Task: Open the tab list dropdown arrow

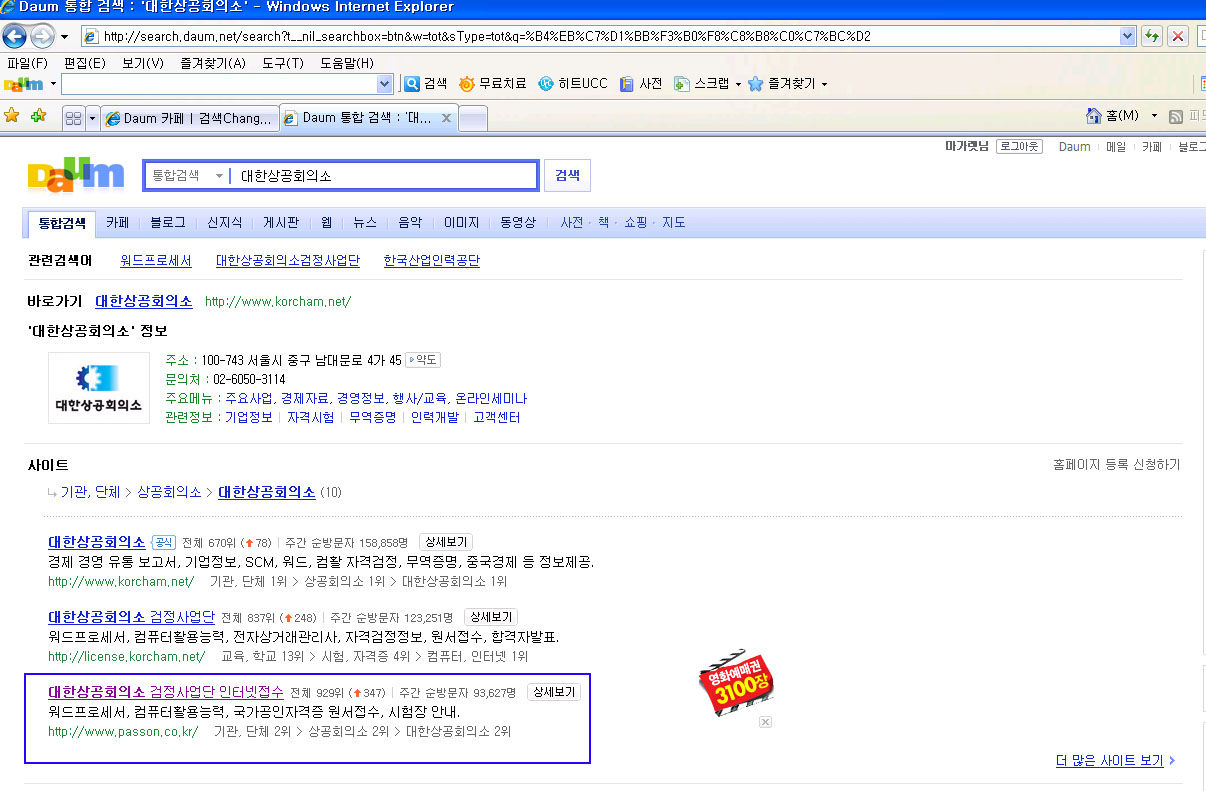Action: (92, 118)
